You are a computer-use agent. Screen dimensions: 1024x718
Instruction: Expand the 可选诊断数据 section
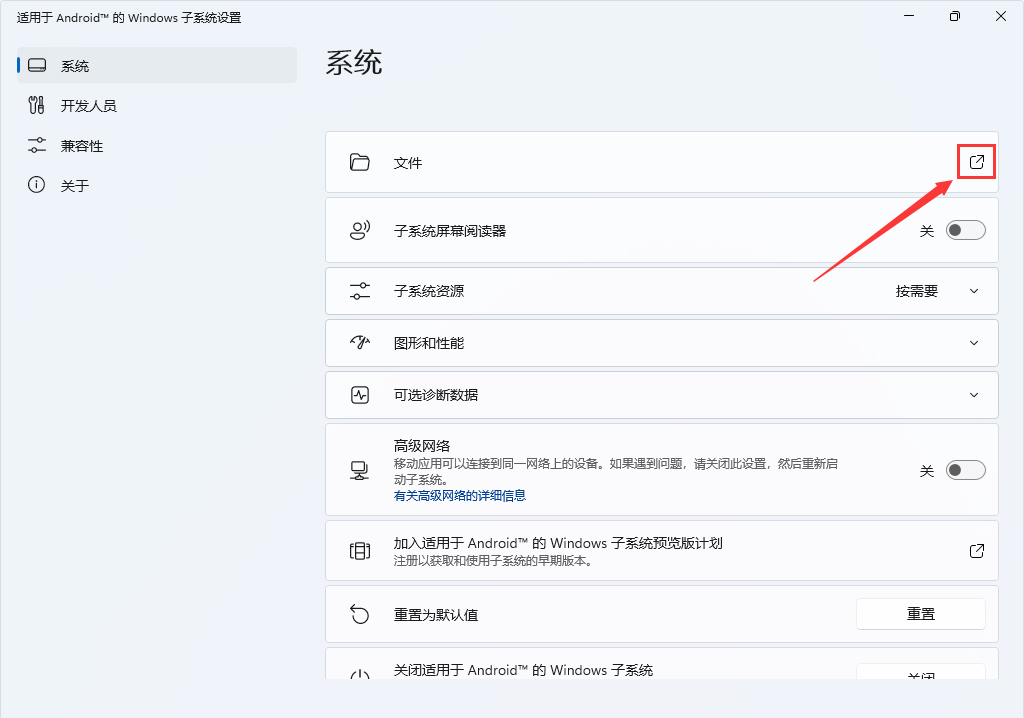pyautogui.click(x=973, y=394)
